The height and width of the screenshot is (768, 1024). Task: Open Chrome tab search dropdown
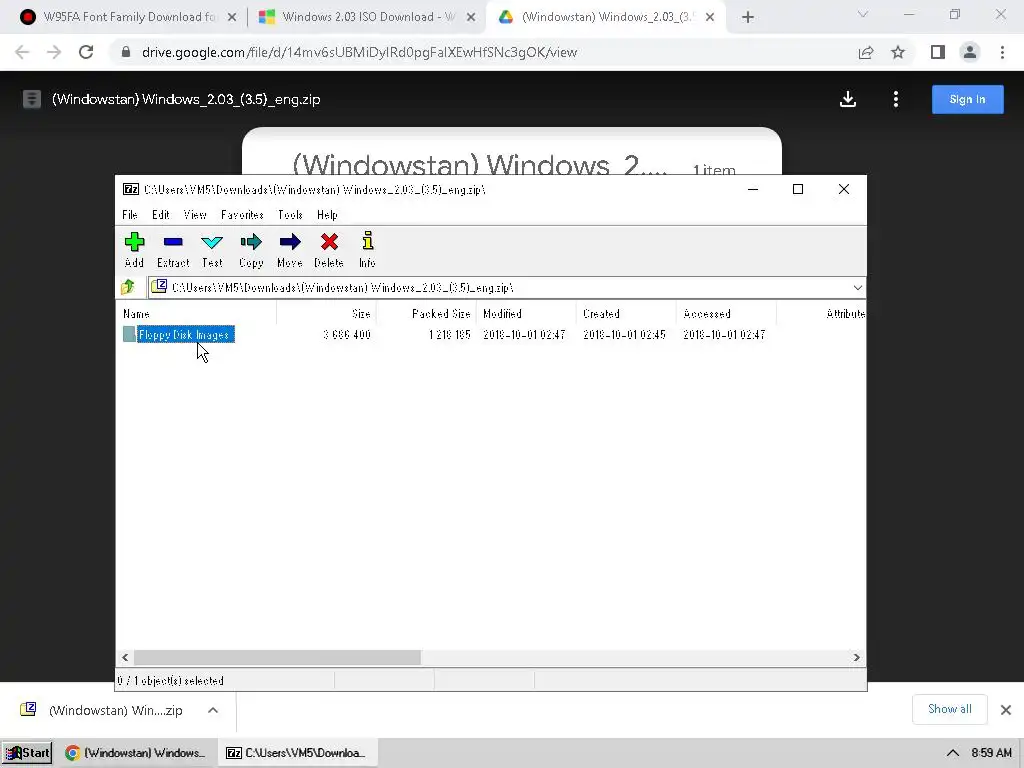863,14
